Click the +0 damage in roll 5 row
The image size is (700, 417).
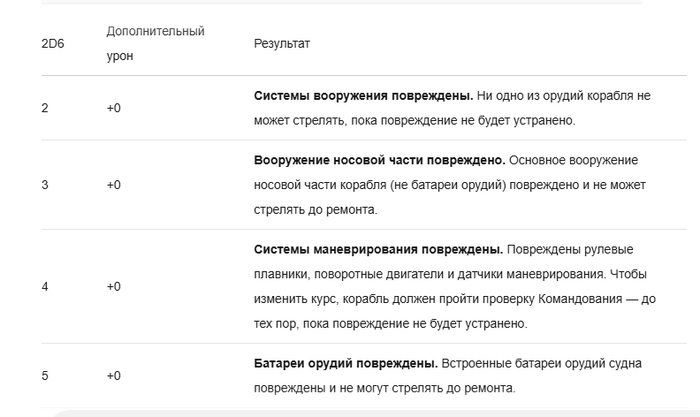pyautogui.click(x=113, y=376)
